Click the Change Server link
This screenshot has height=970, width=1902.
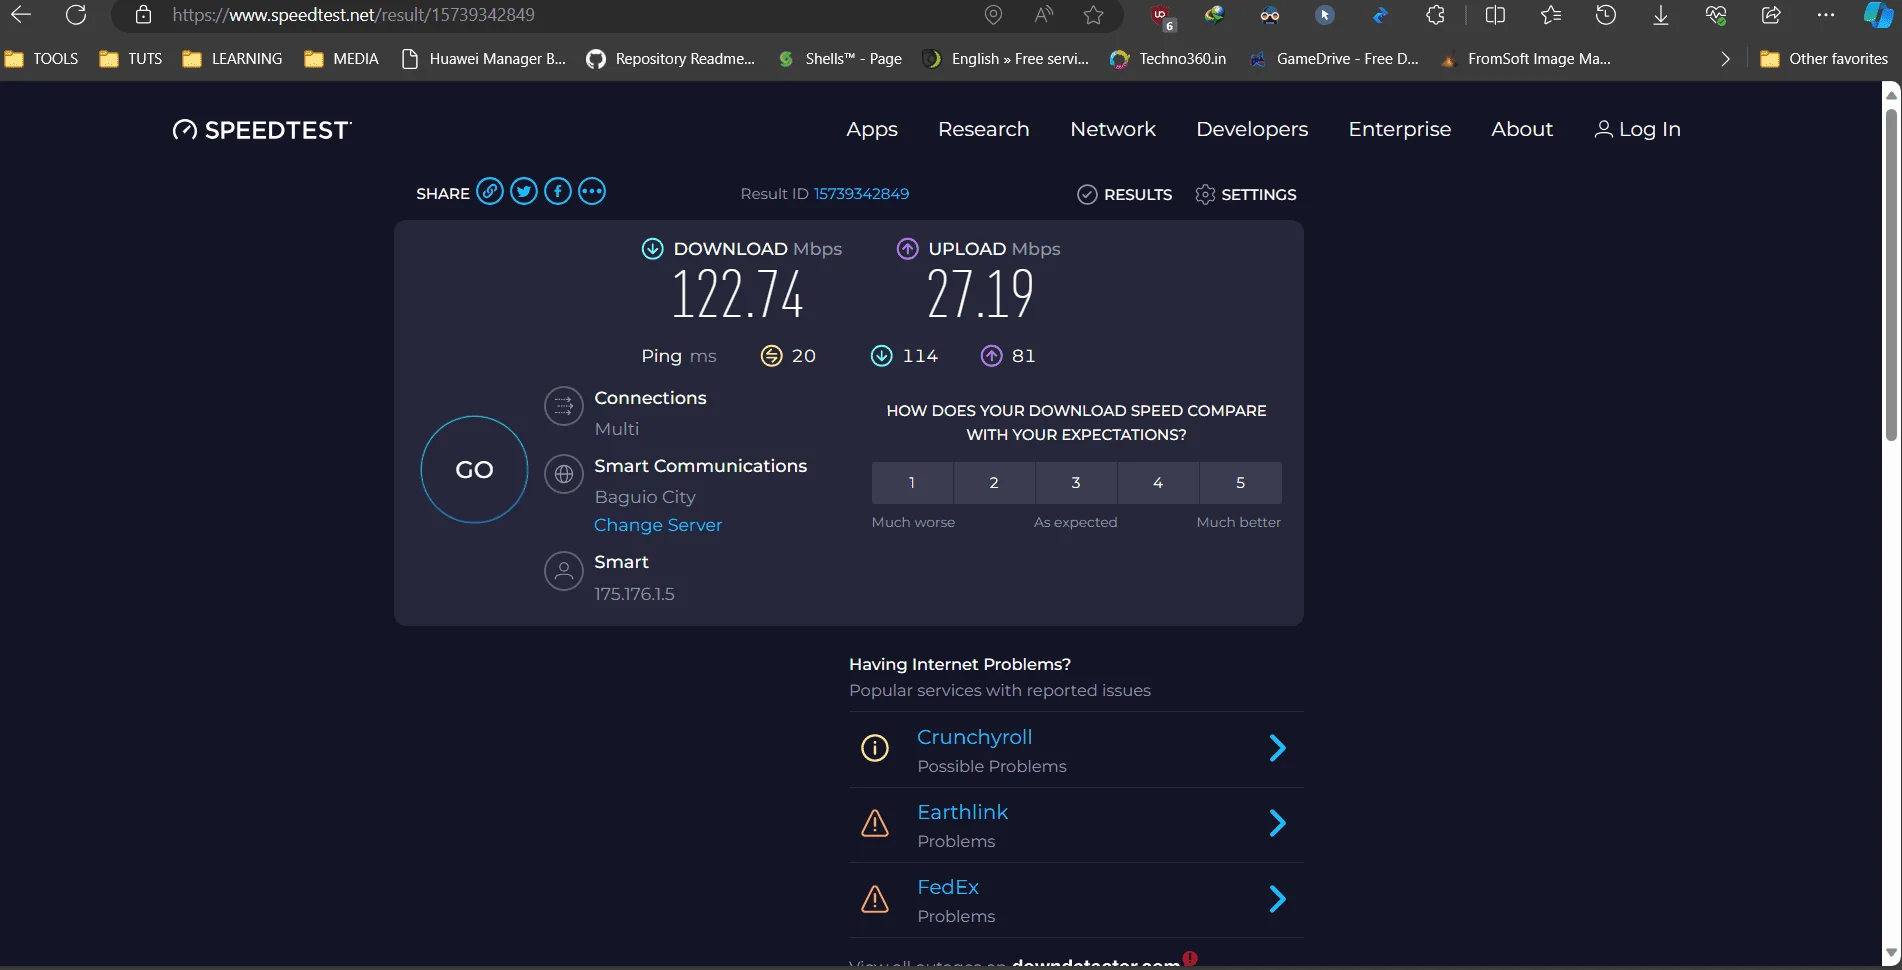(658, 525)
